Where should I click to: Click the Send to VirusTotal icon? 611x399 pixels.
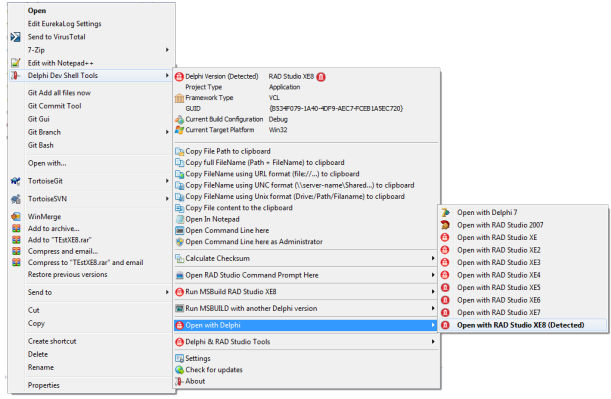tap(16, 37)
